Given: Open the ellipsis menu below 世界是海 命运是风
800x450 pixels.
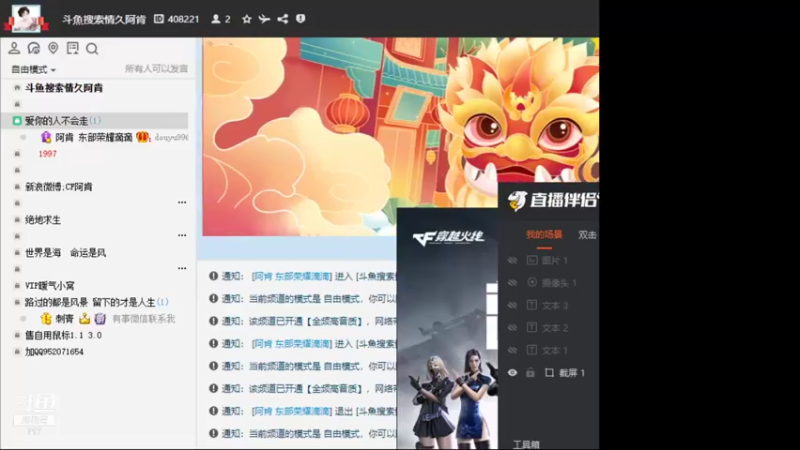Looking at the screenshot, I should coord(182,268).
